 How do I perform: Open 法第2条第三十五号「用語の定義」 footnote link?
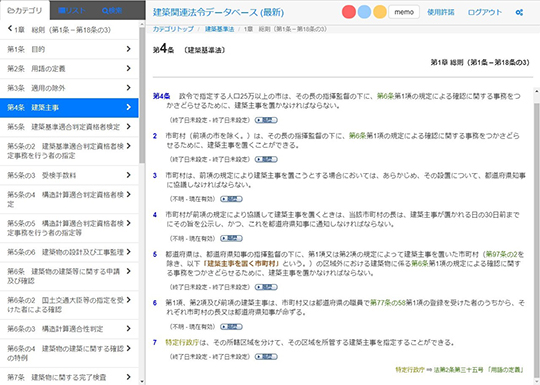coord(479,370)
